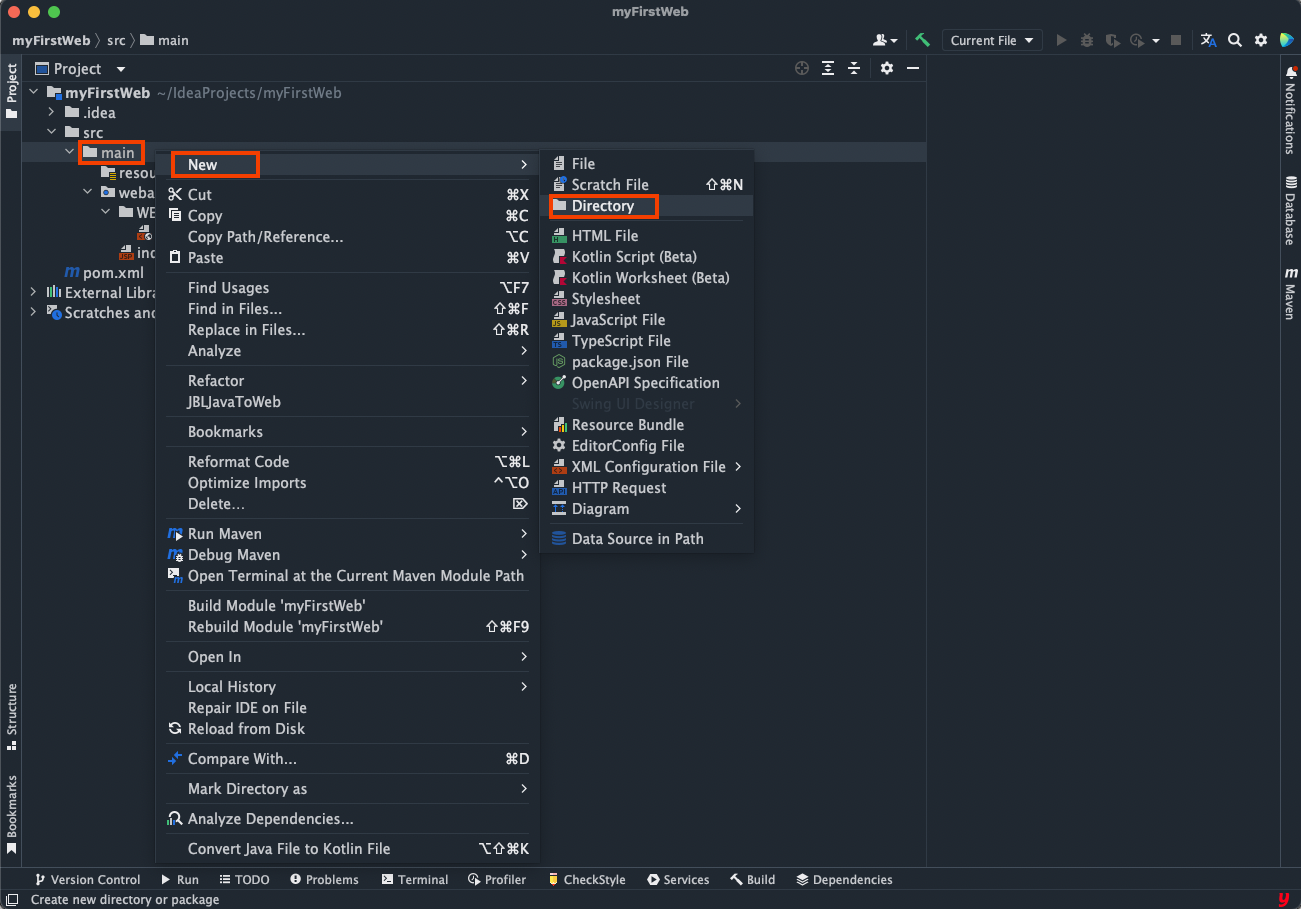This screenshot has width=1301, height=909.
Task: Click Select Opened File target icon
Action: [x=801, y=68]
